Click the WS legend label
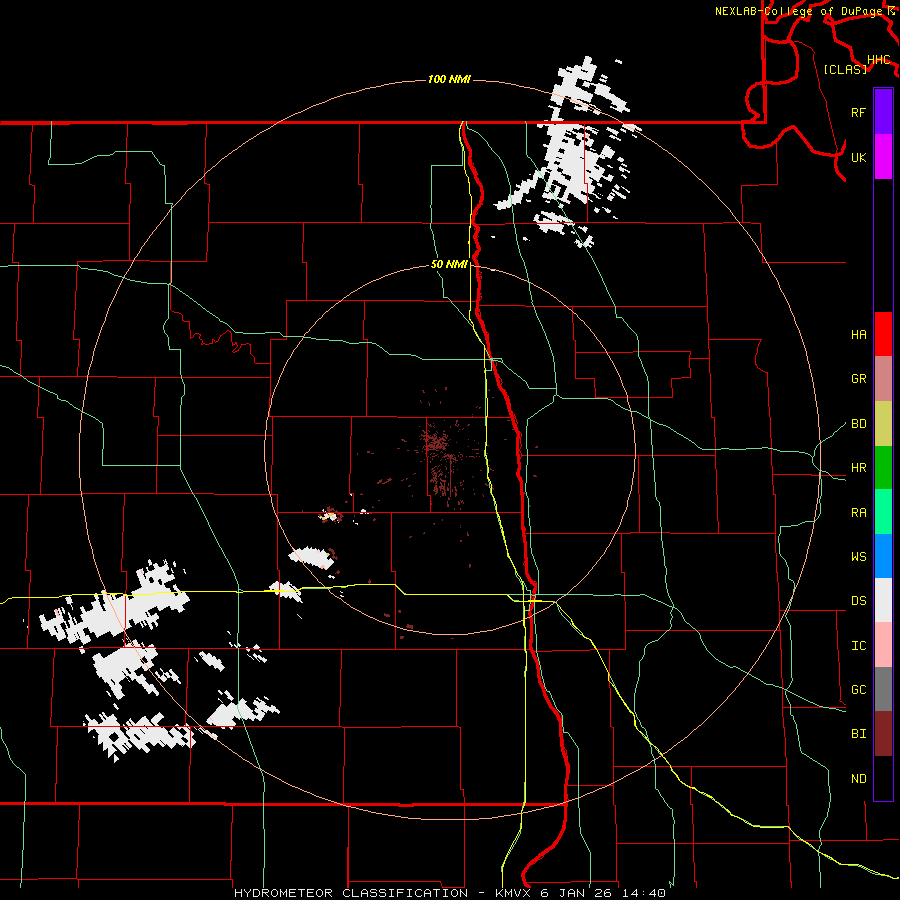 (858, 557)
